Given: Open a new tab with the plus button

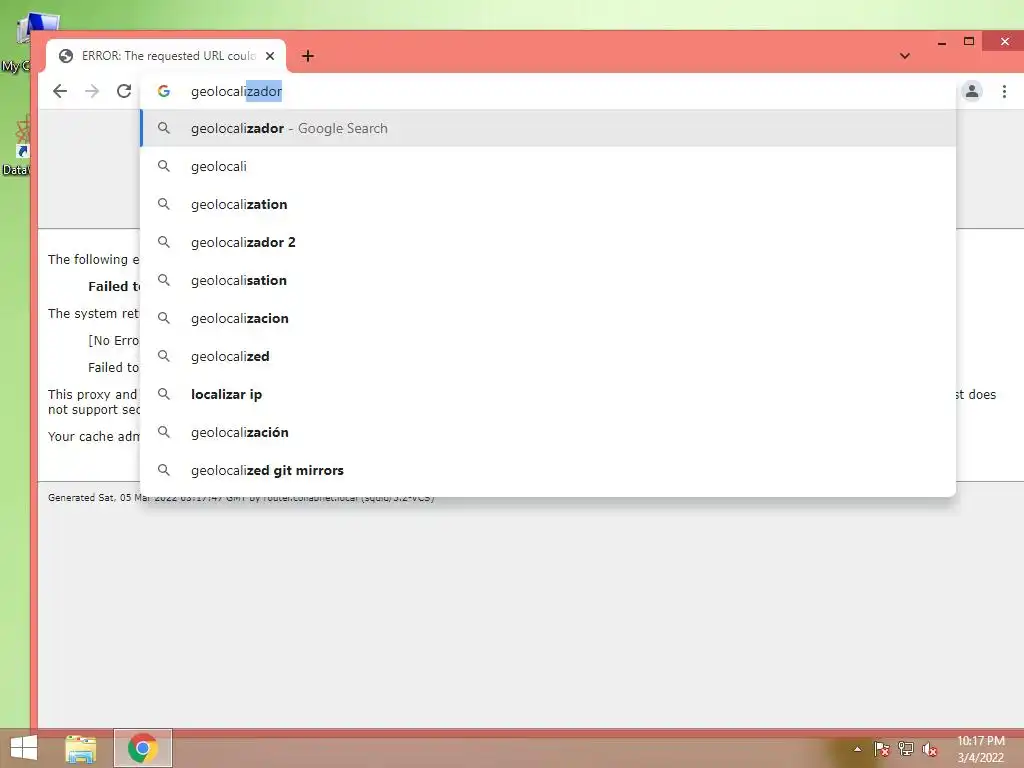Looking at the screenshot, I should (x=308, y=56).
